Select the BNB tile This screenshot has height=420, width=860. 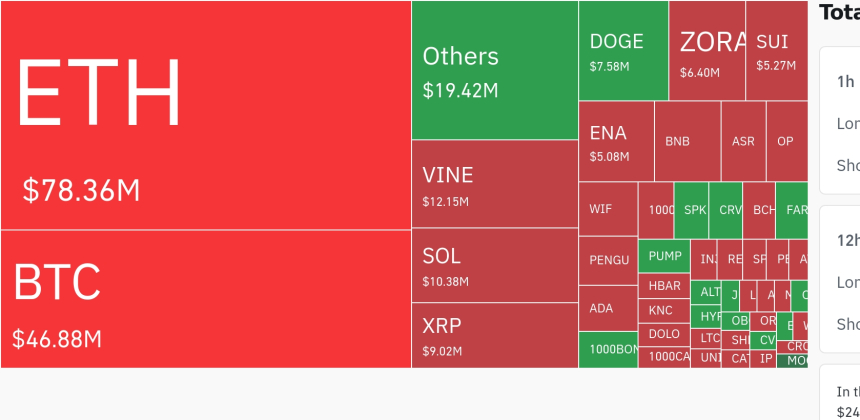(687, 141)
